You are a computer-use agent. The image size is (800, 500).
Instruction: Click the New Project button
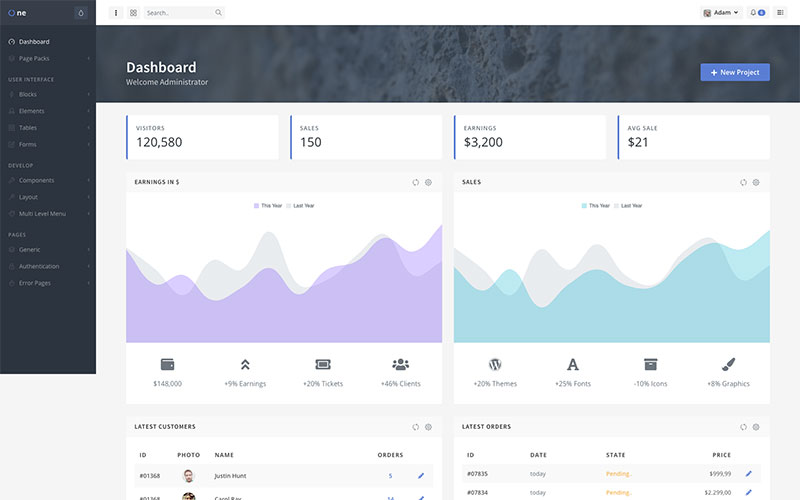(735, 72)
